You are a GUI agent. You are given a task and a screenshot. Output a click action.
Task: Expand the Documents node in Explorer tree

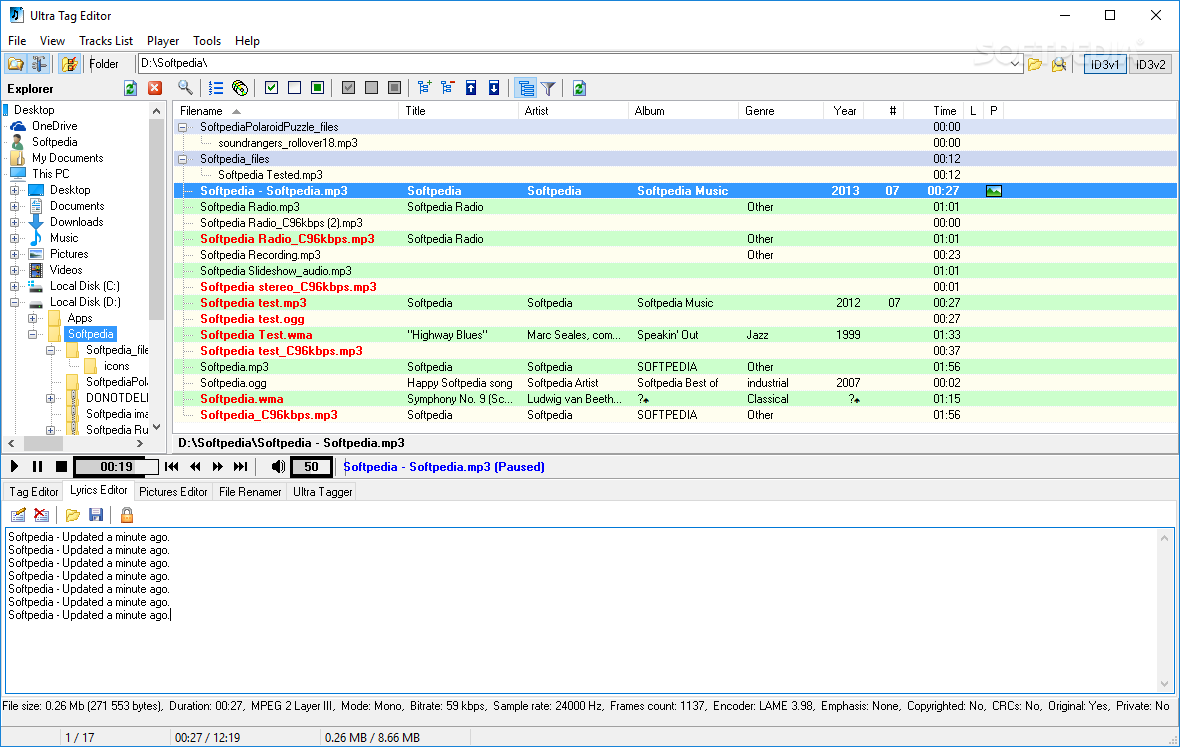14,206
